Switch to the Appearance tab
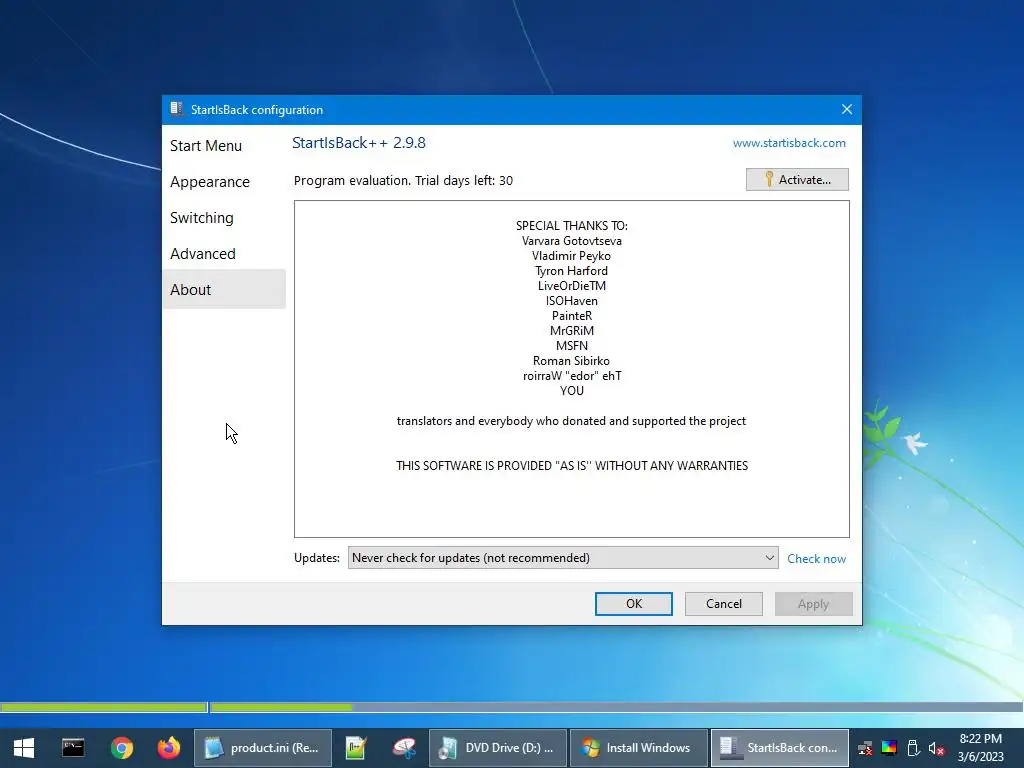 pos(210,182)
